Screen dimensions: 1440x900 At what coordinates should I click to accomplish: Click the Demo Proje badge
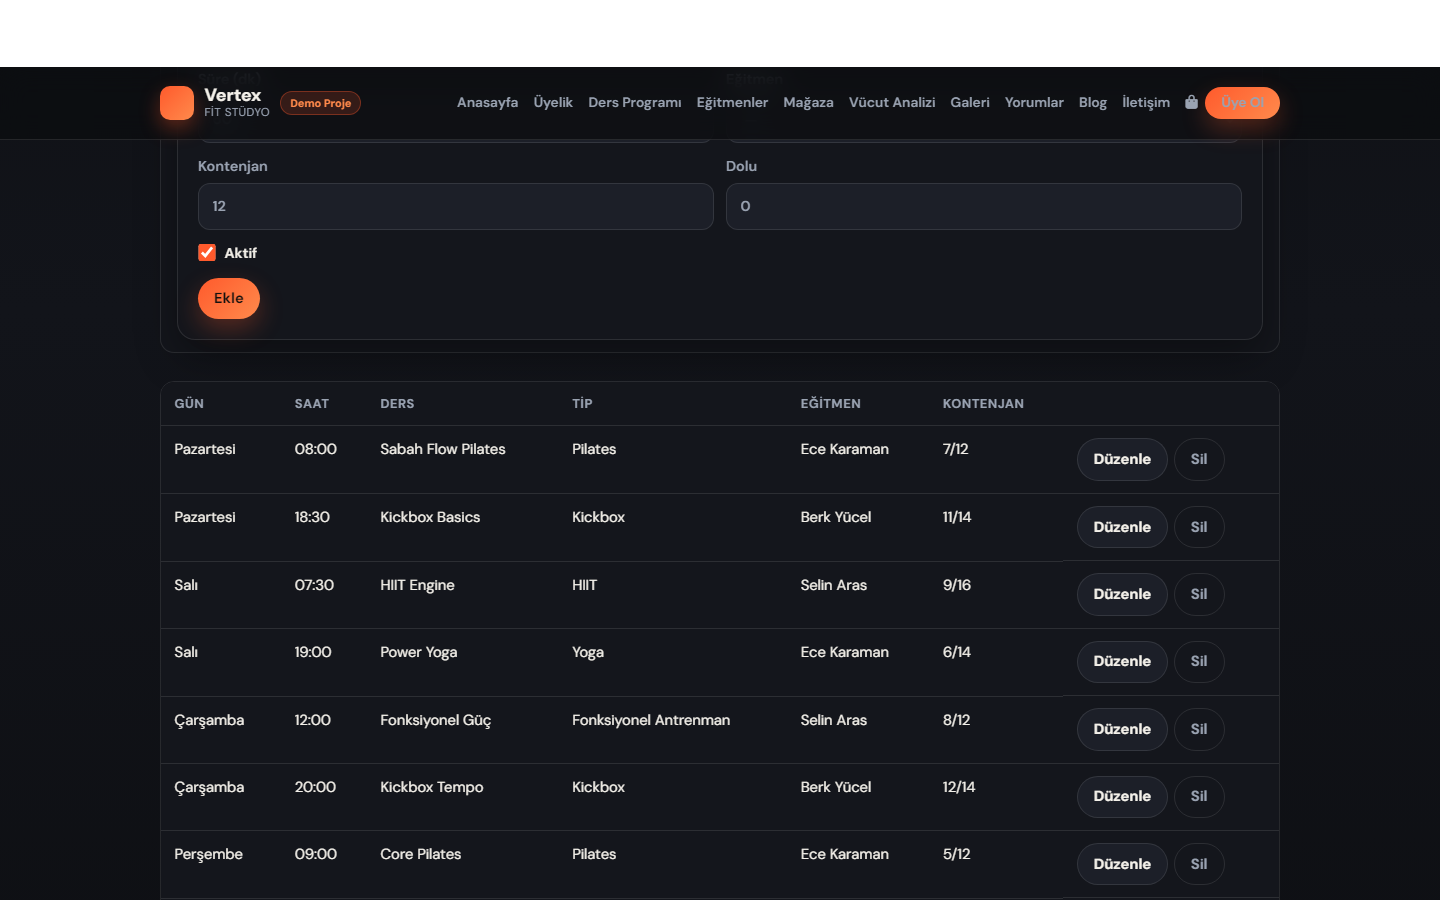320,103
